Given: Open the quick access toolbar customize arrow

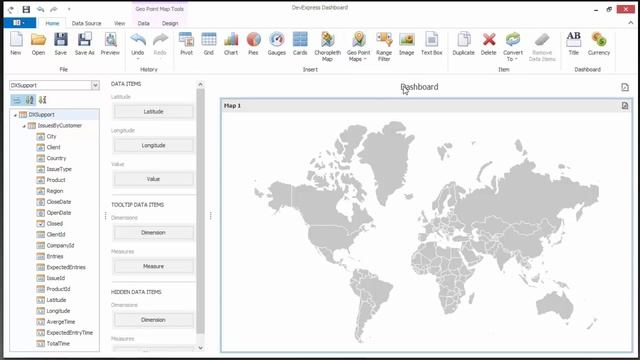Looking at the screenshot, I should (69, 9).
